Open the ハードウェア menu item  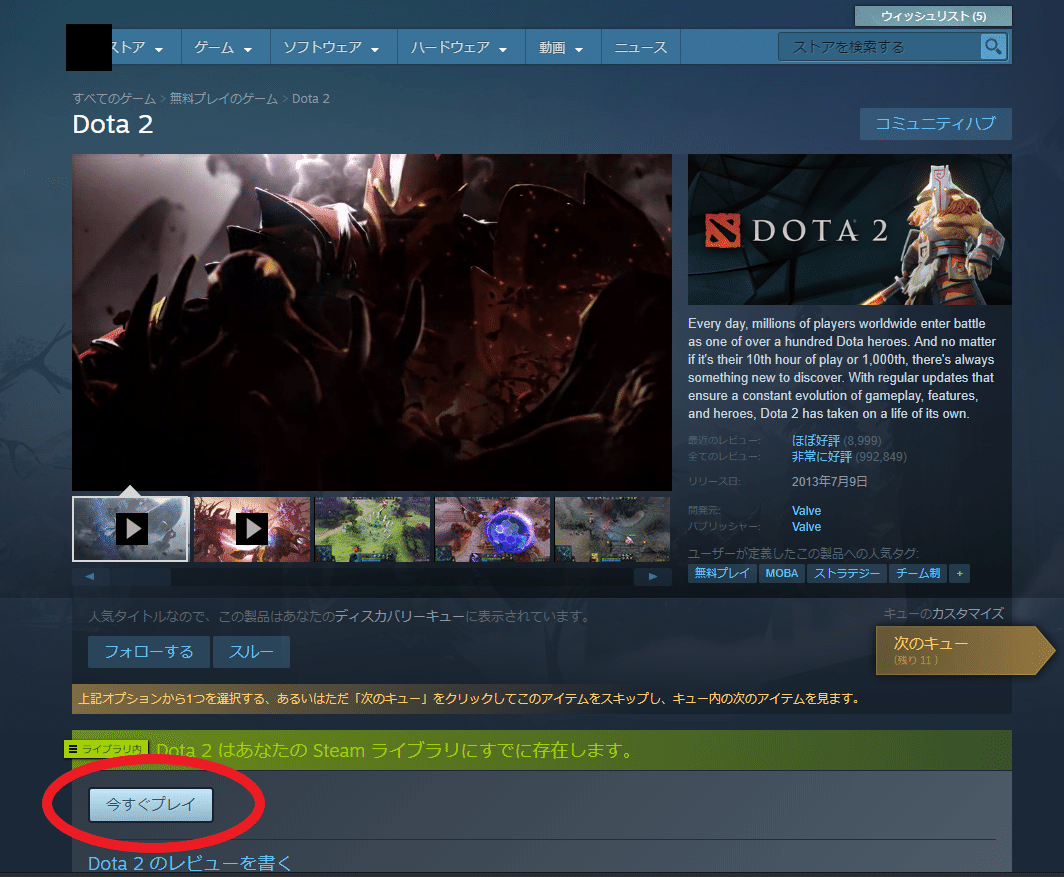[453, 46]
